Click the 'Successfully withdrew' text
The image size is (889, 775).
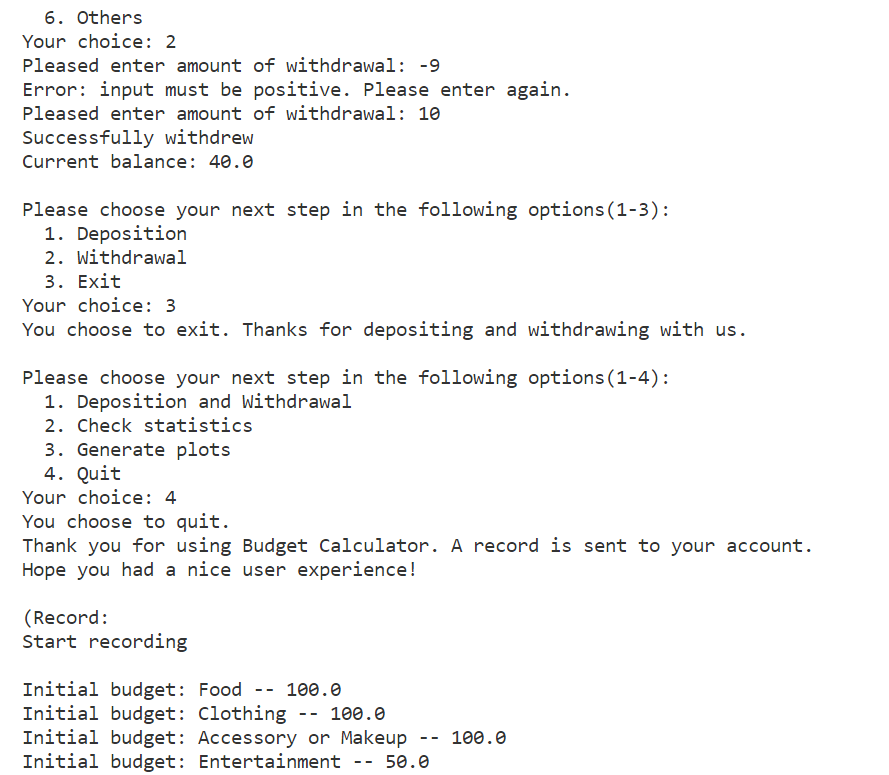(x=138, y=138)
